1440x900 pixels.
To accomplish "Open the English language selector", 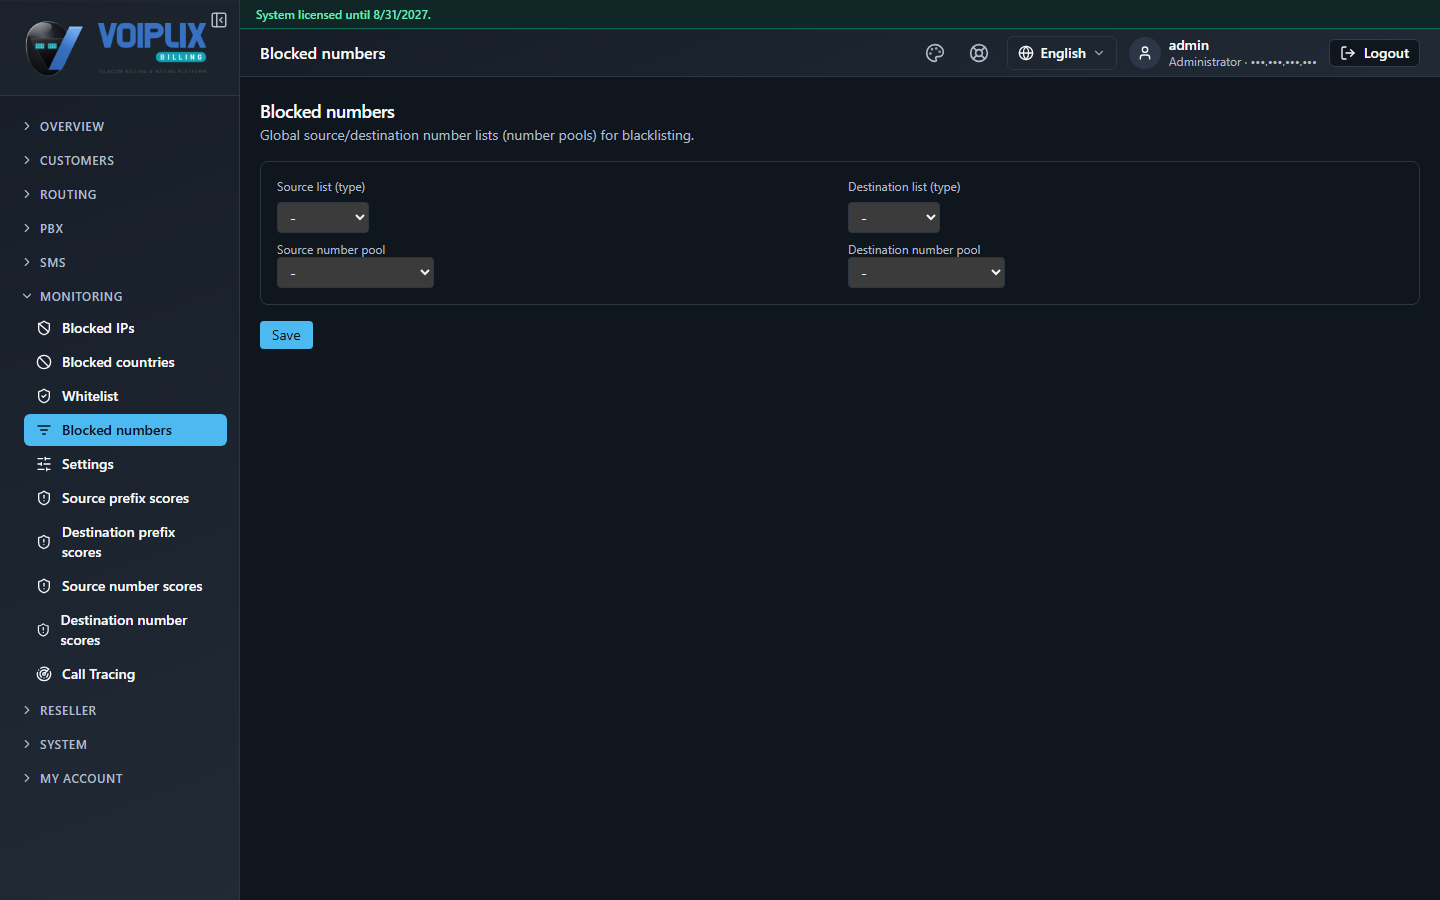I will click(1061, 53).
